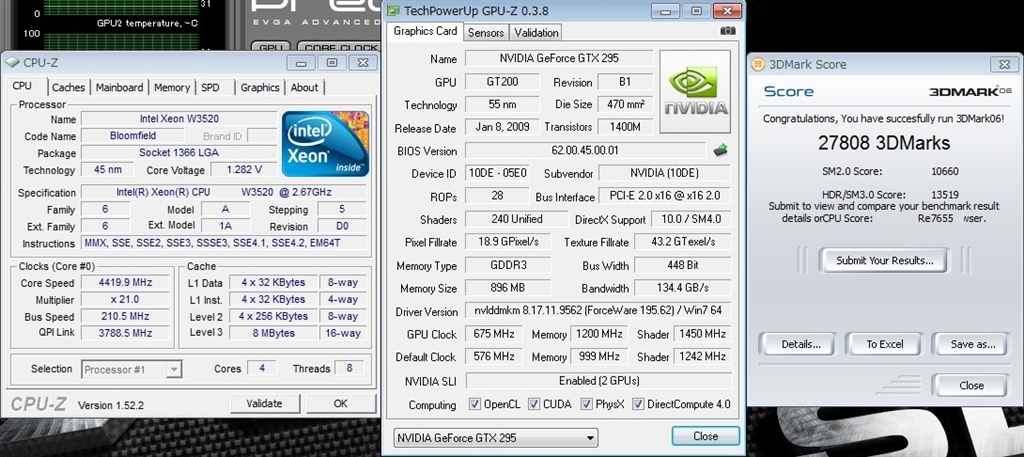Click the Driver Version field in GPU-Z

coord(598,311)
